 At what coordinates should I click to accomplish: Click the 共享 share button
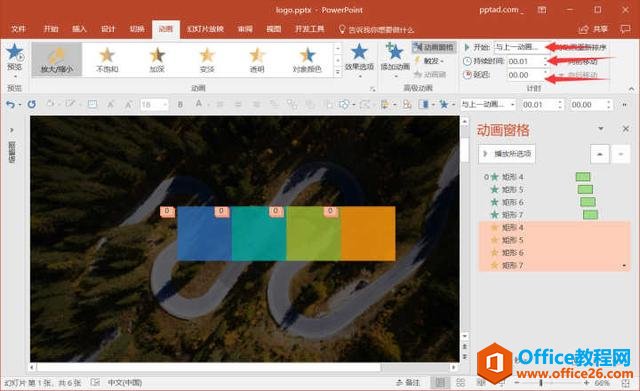coord(594,29)
